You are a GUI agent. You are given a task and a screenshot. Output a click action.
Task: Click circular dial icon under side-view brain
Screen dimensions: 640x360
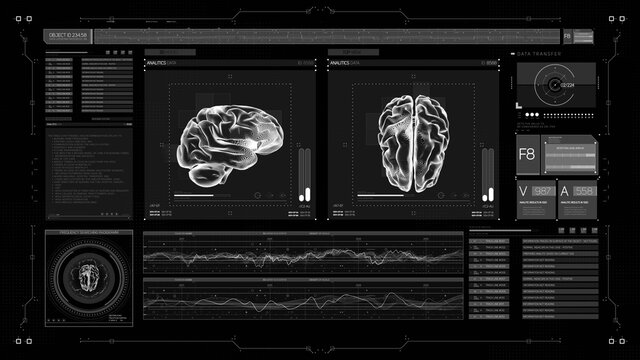258,196
